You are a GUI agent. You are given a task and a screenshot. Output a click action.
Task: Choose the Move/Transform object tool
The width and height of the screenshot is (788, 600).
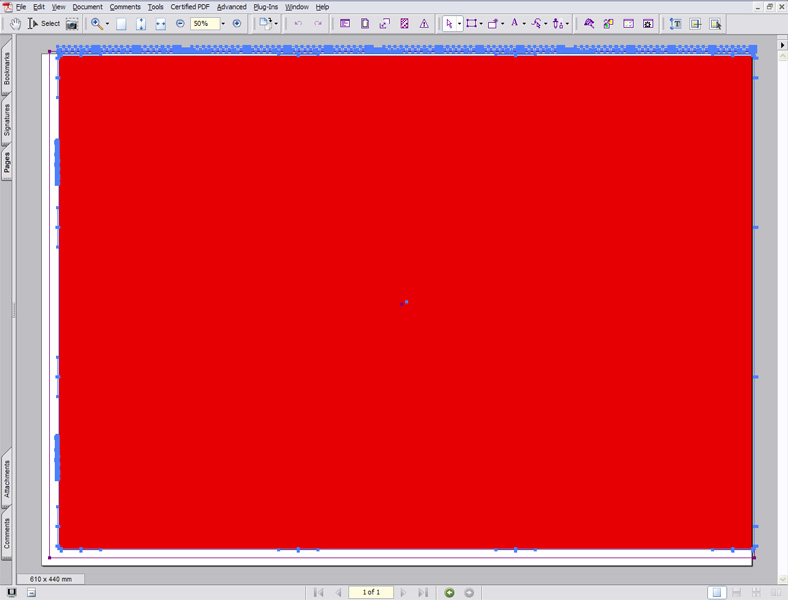493,24
